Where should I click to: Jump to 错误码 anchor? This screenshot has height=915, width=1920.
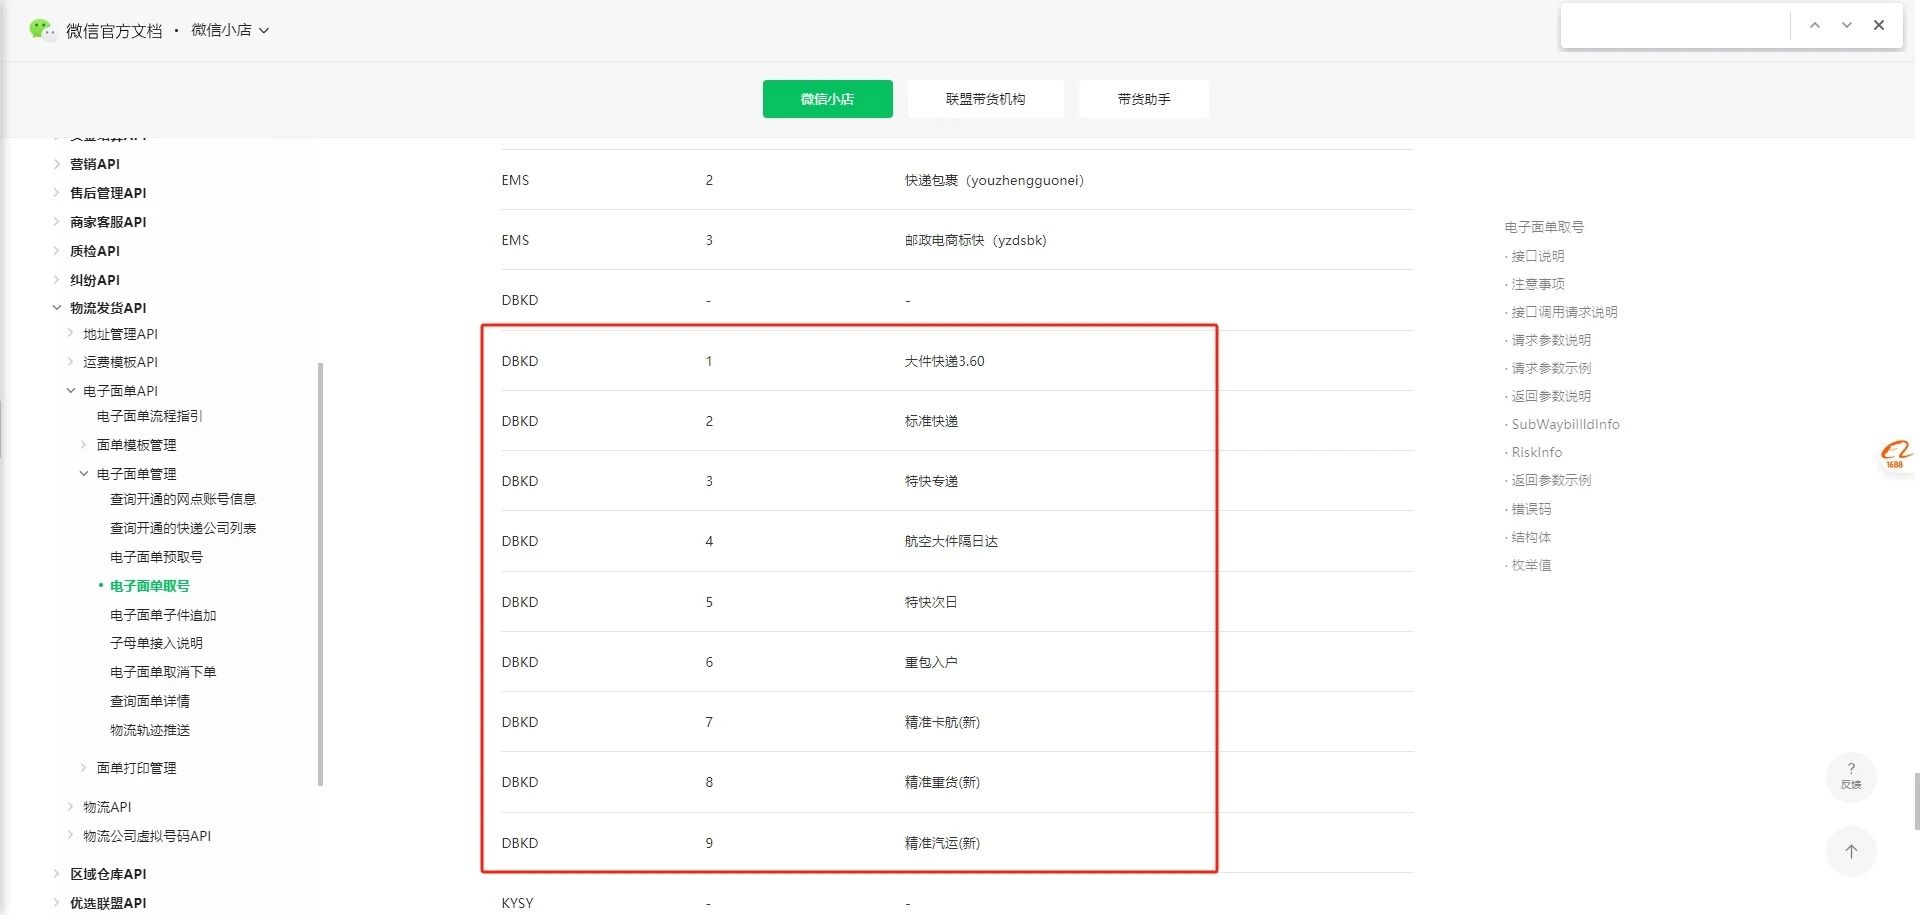pos(1531,509)
